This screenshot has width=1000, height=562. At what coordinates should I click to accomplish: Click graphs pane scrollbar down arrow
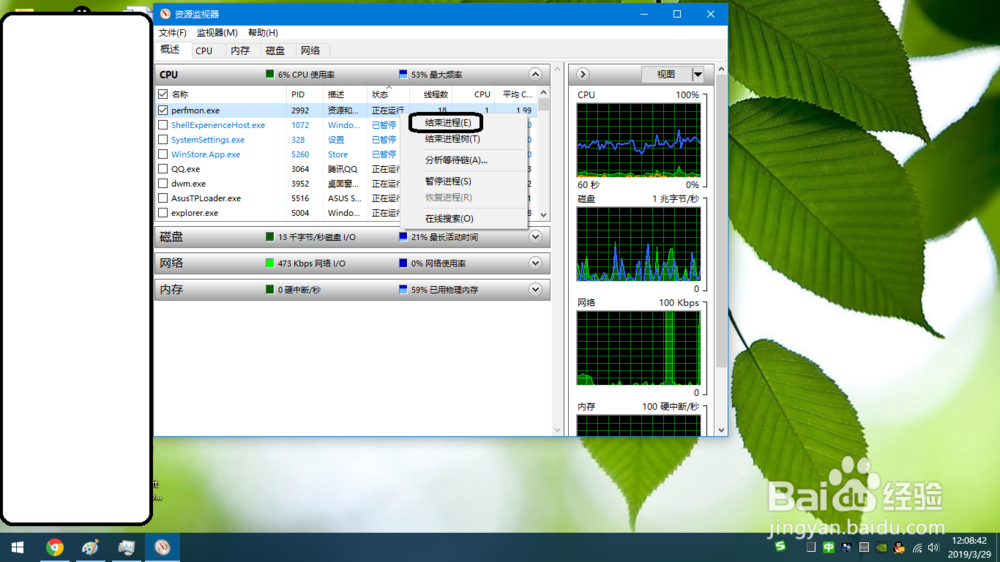pyautogui.click(x=721, y=431)
